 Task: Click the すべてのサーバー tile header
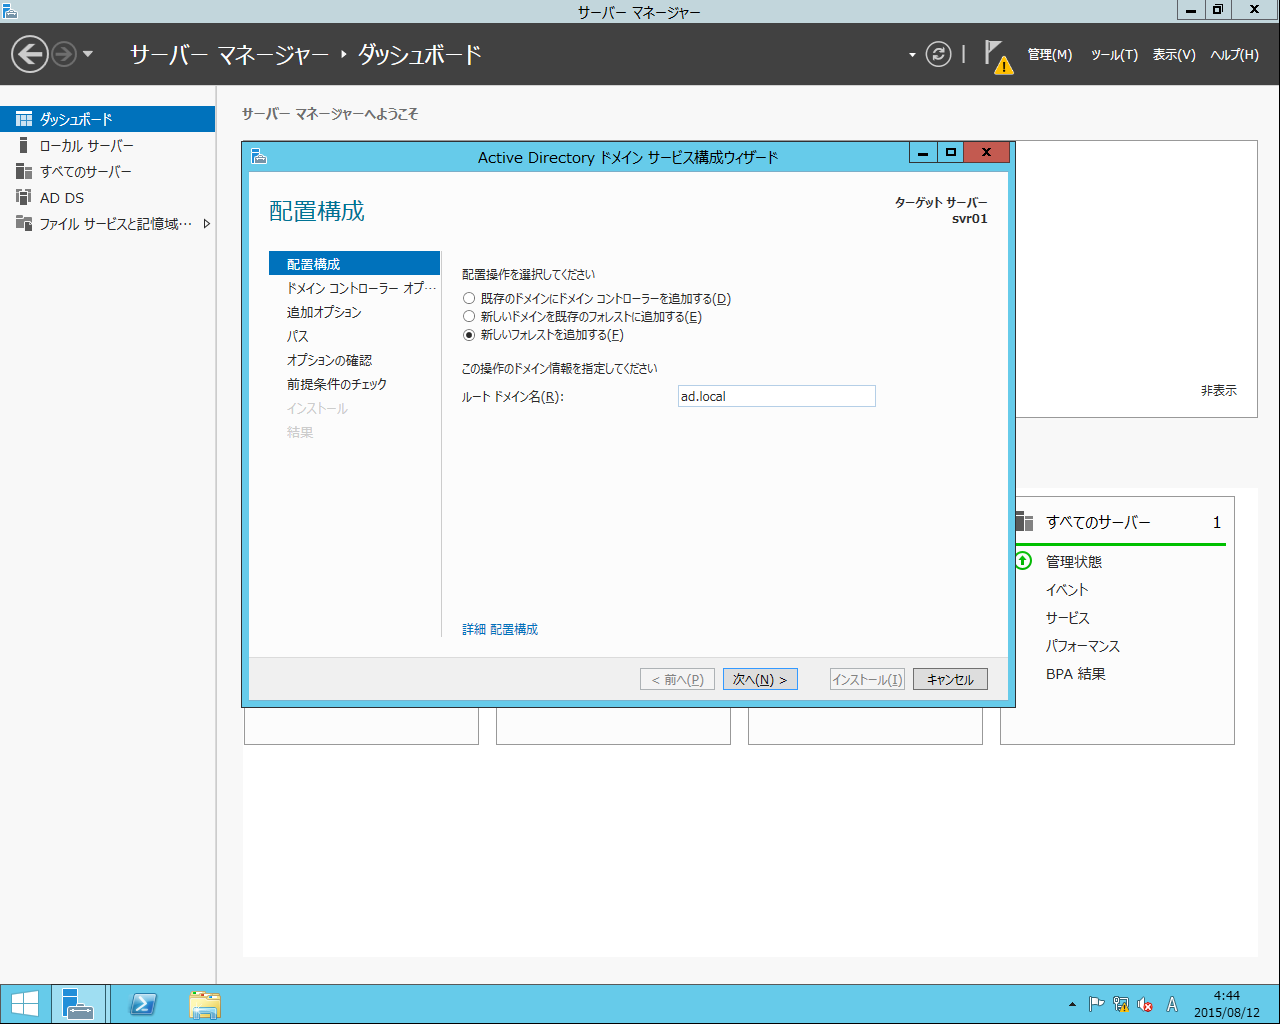1098,522
